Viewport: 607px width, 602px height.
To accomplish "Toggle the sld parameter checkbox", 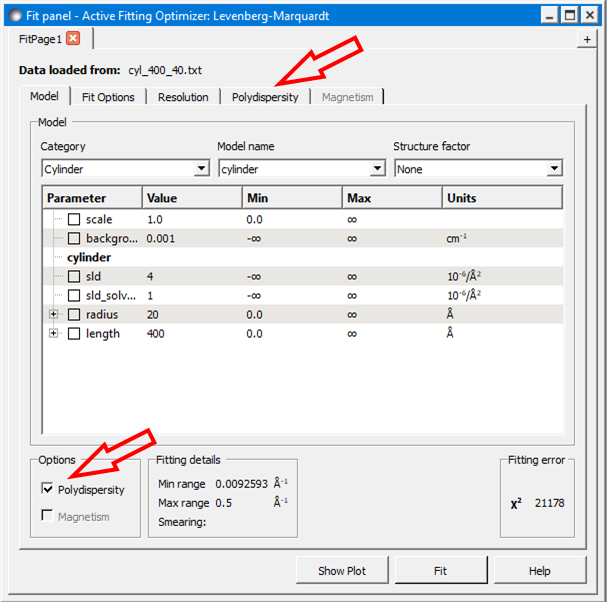I will click(x=74, y=276).
